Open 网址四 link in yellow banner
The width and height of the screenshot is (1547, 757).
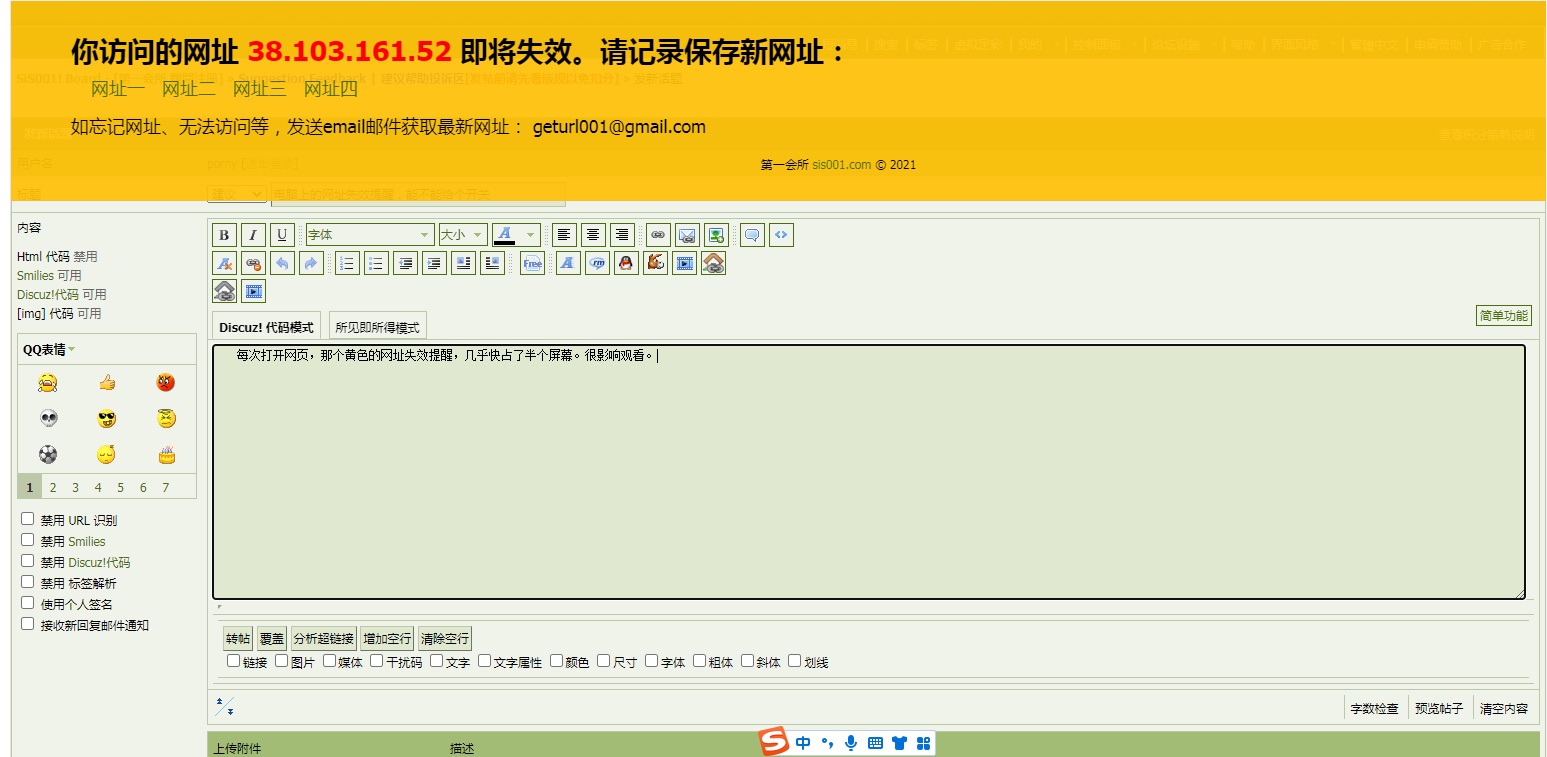[331, 89]
